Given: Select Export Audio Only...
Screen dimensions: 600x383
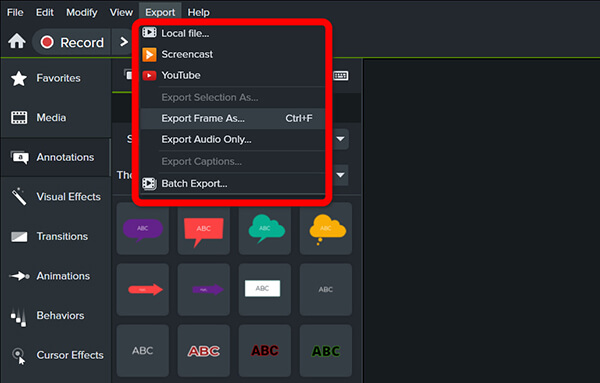Looking at the screenshot, I should tap(232, 139).
